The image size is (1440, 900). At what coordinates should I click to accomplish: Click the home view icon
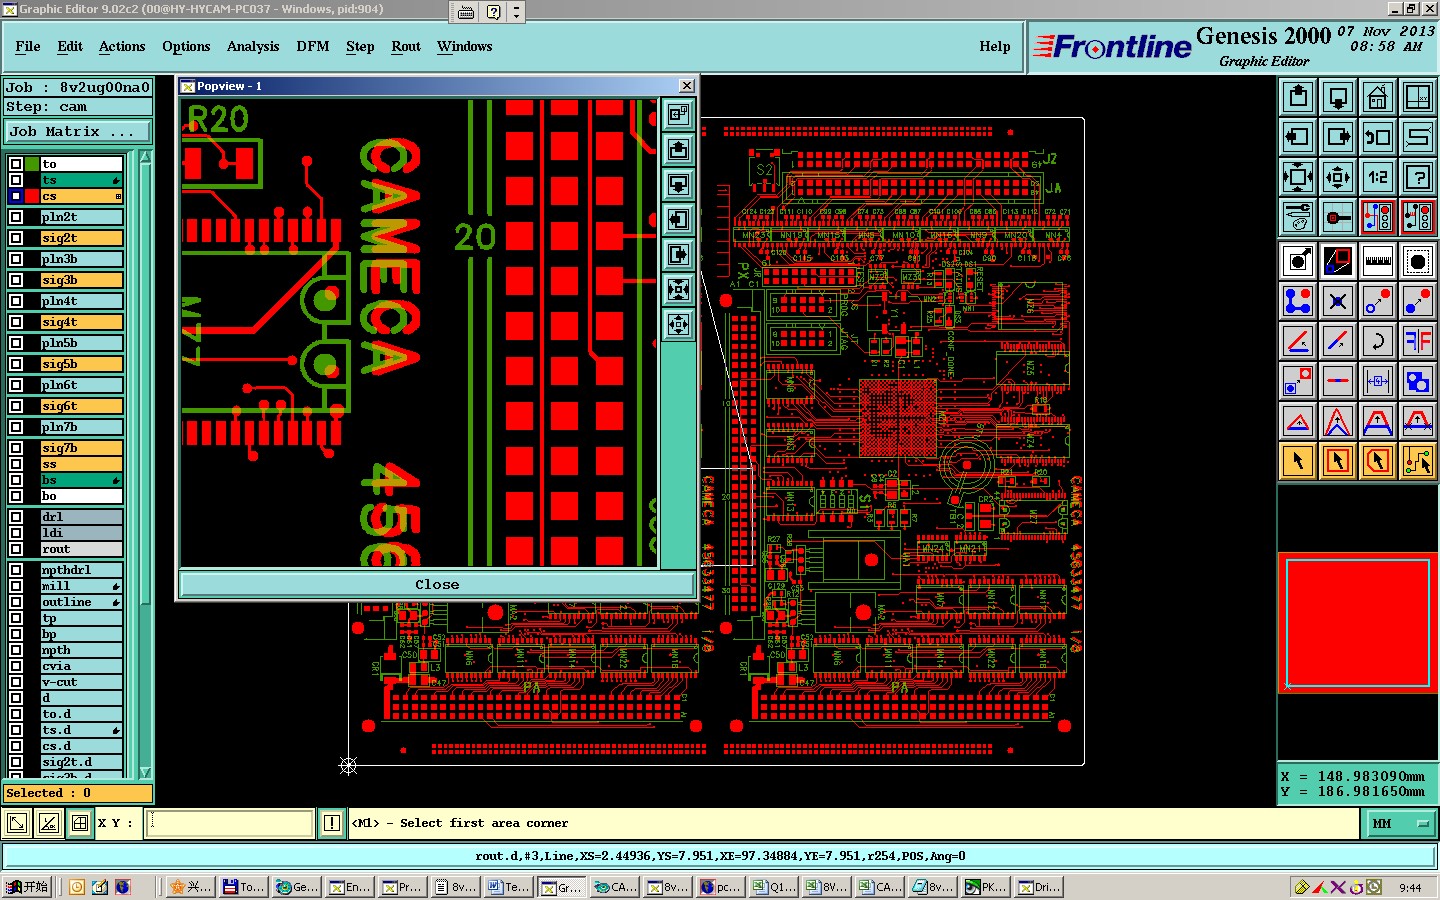tap(1378, 97)
